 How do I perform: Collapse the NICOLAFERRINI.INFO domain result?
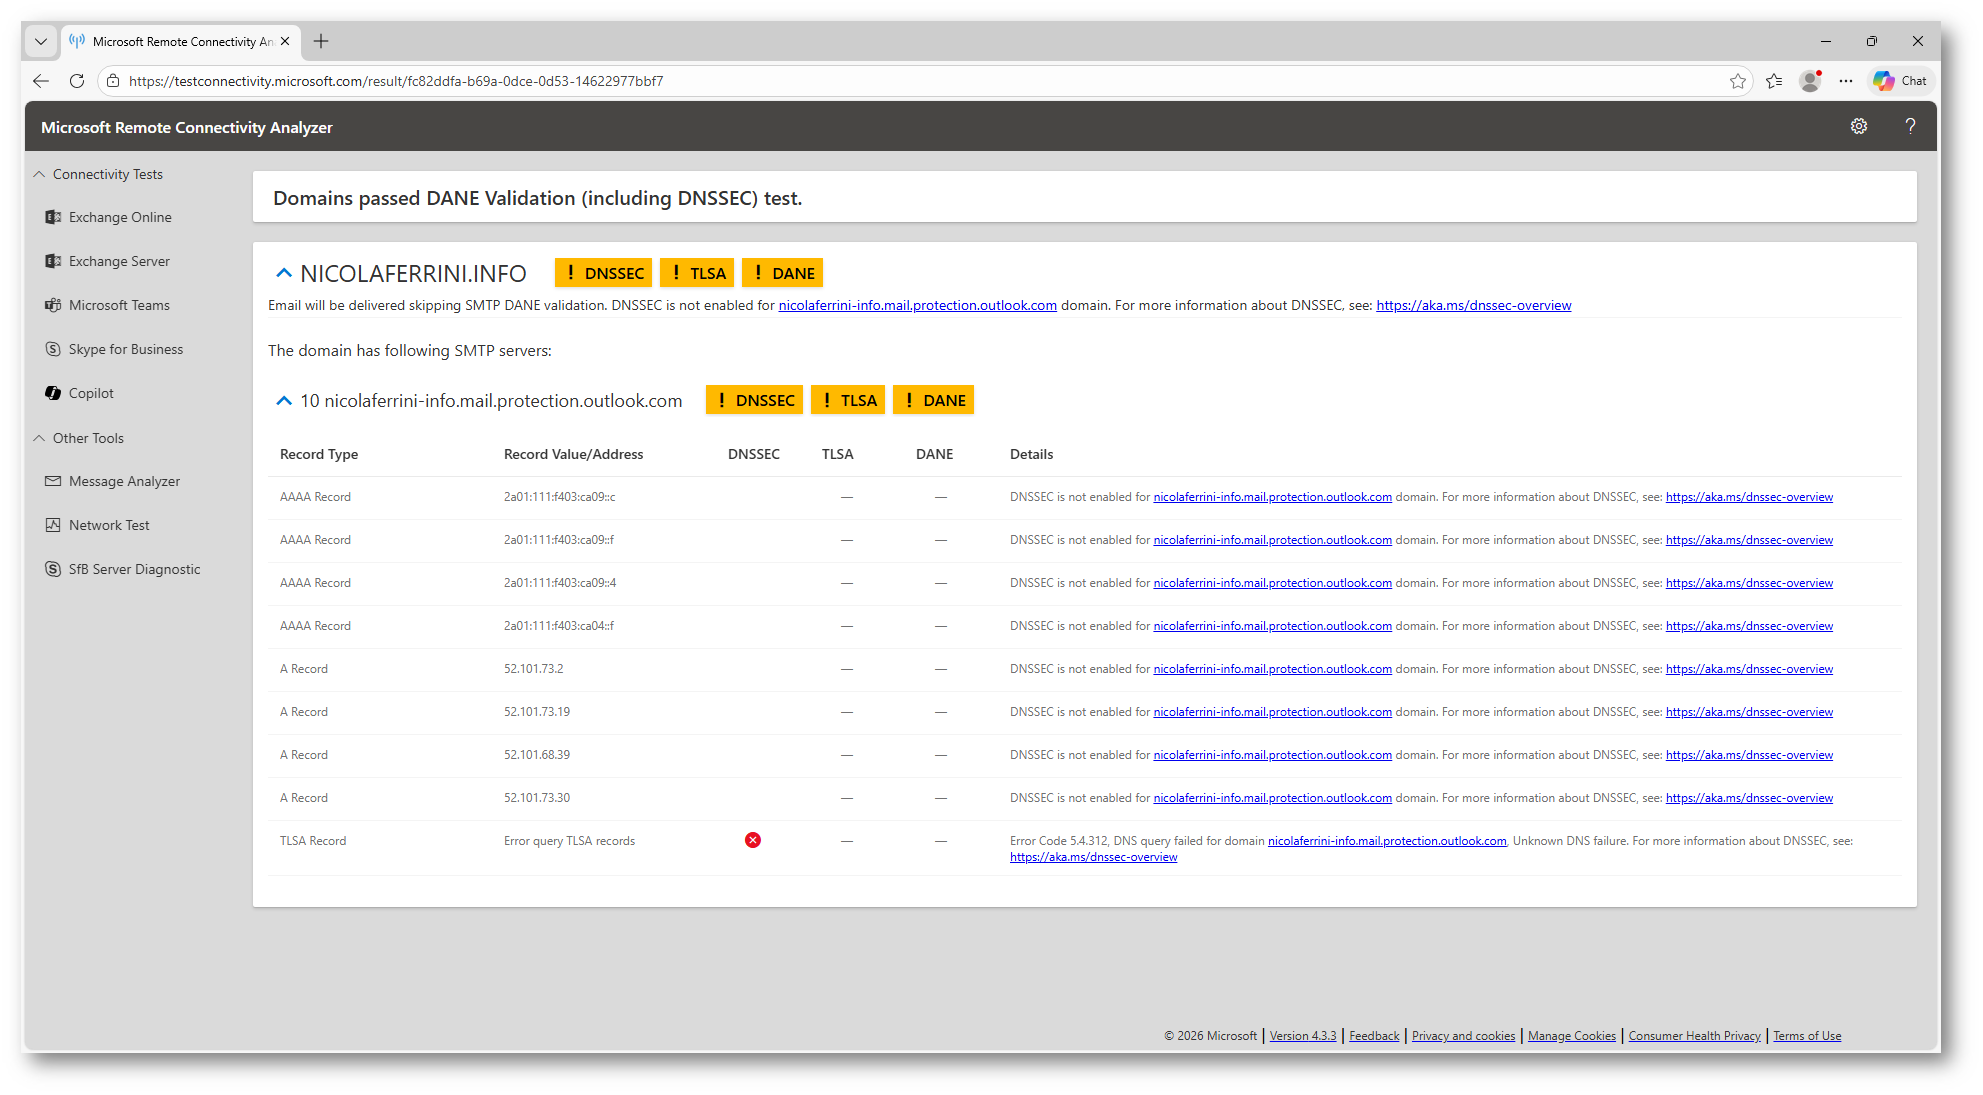click(x=284, y=273)
